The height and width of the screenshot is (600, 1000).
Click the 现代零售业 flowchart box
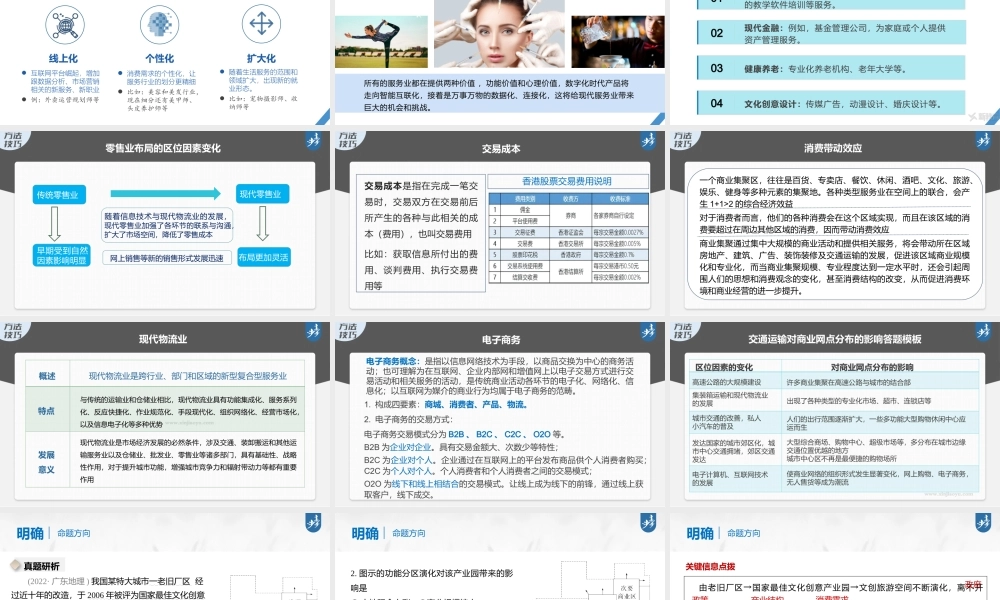(262, 194)
